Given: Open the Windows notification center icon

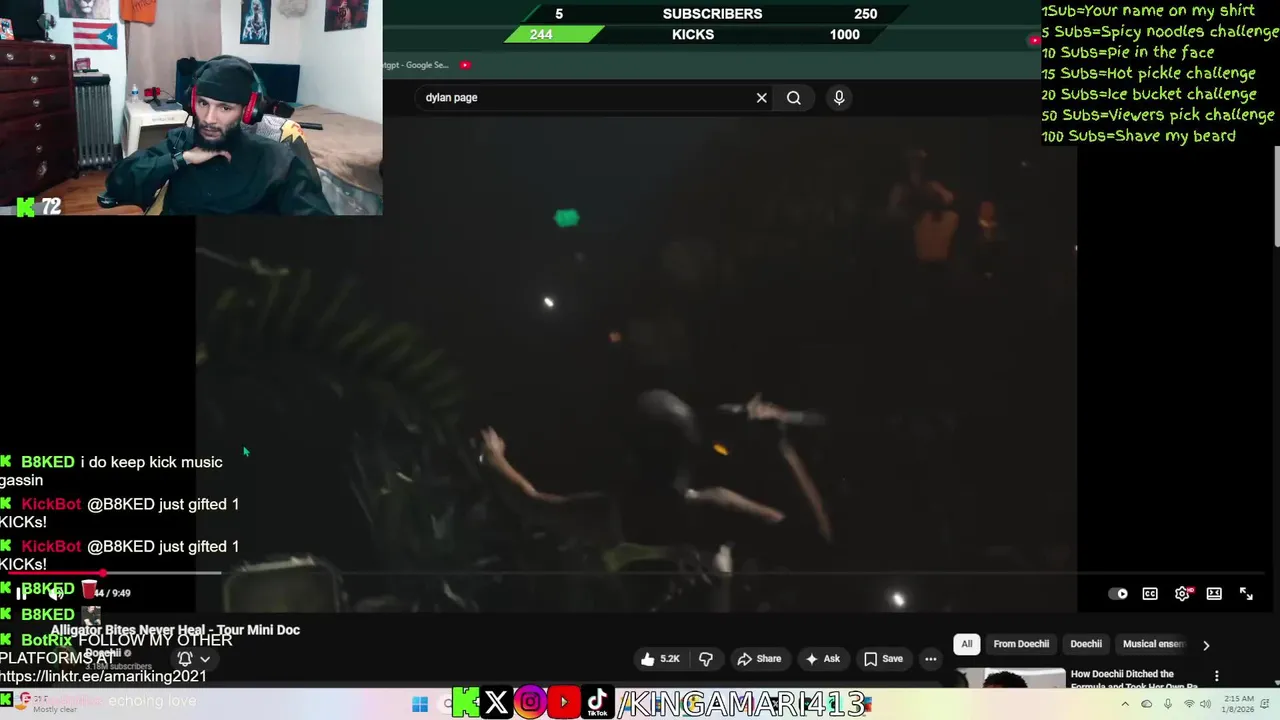Looking at the screenshot, I should [x=1267, y=704].
